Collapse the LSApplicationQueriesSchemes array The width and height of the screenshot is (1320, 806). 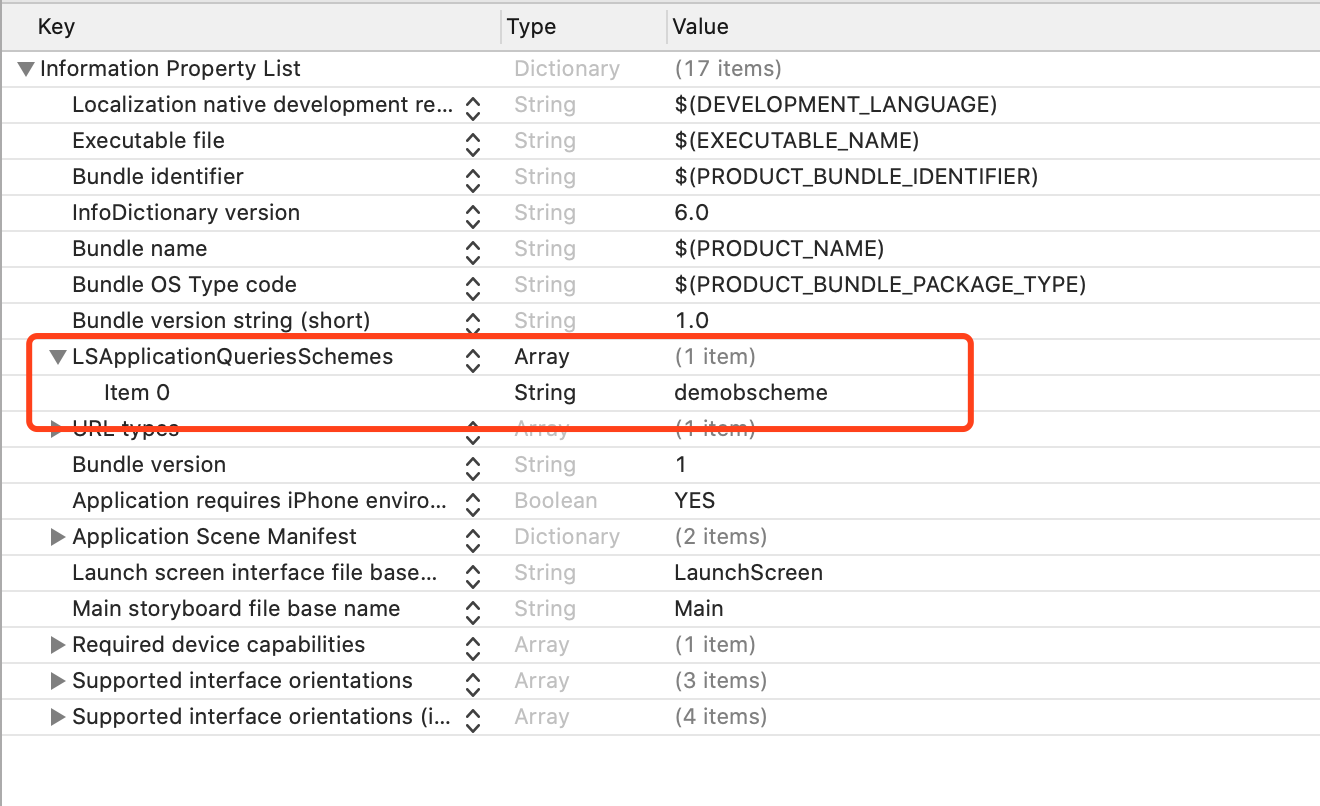(x=58, y=357)
